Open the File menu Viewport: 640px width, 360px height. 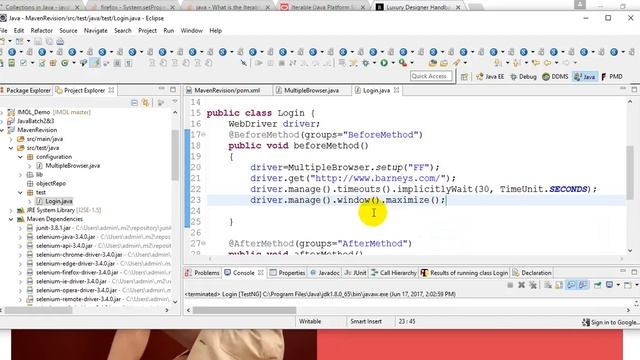coord(4,31)
